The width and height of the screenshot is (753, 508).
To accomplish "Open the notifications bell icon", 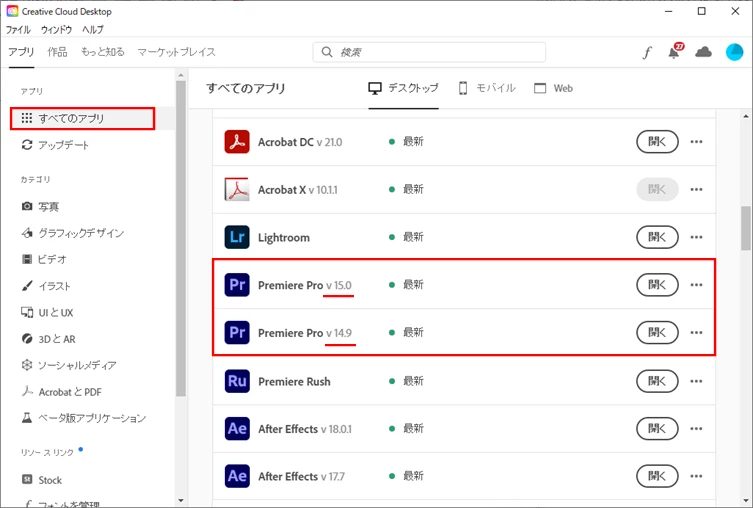I will pyautogui.click(x=675, y=51).
